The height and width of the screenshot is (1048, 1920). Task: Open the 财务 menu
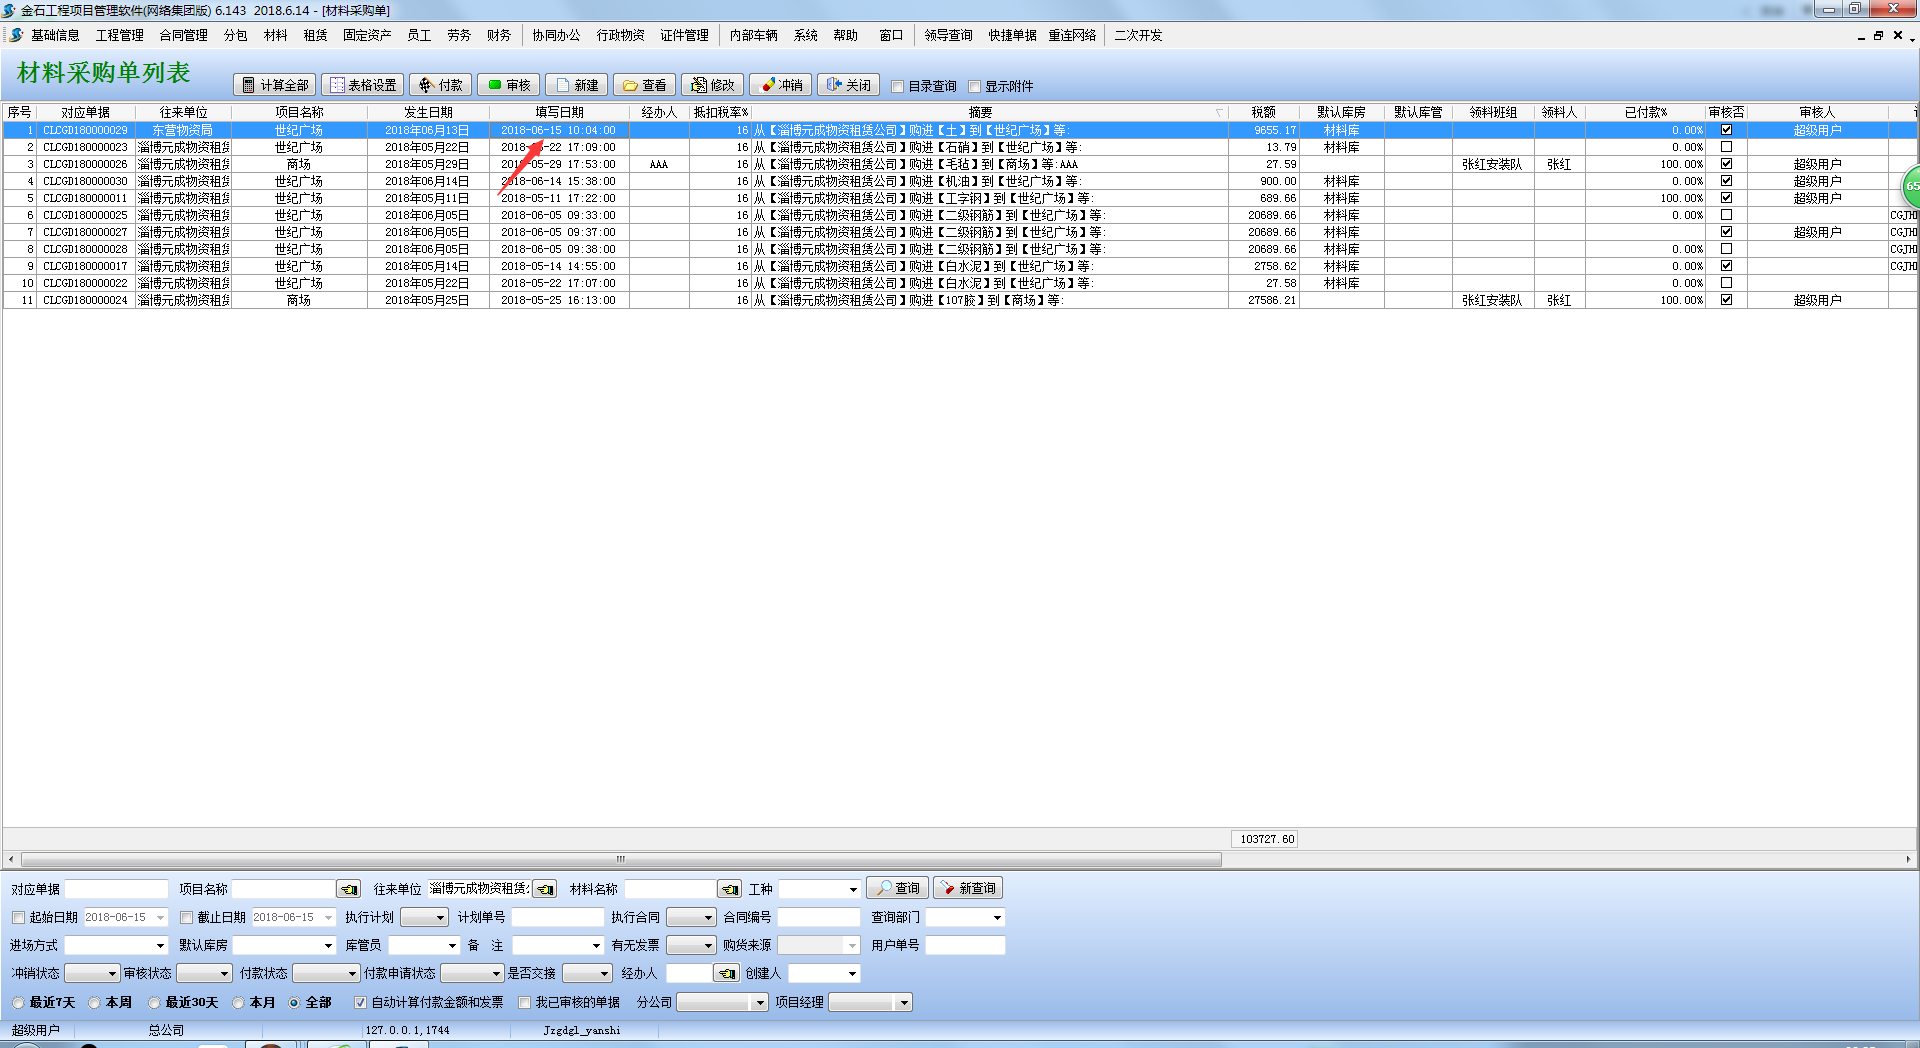[x=499, y=35]
